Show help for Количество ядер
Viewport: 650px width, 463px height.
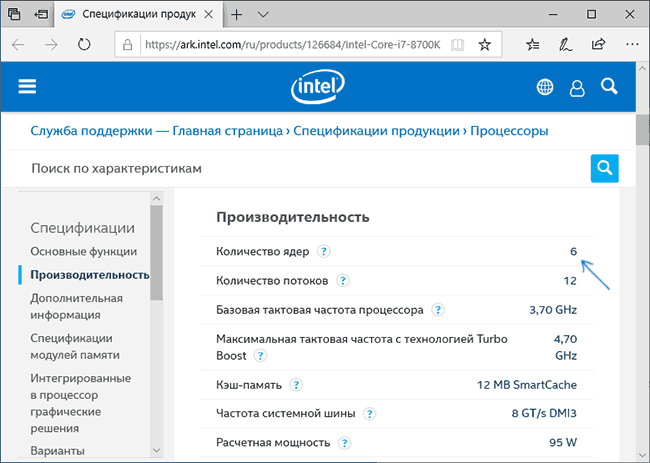324,251
